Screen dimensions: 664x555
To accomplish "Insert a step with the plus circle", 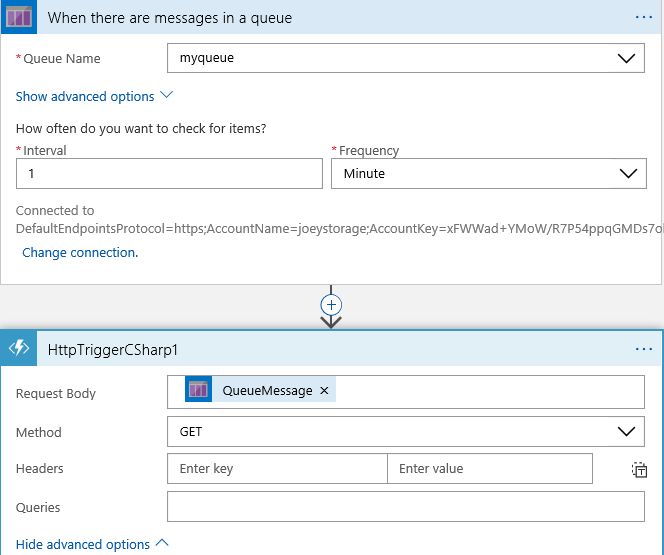I will pyautogui.click(x=331, y=305).
